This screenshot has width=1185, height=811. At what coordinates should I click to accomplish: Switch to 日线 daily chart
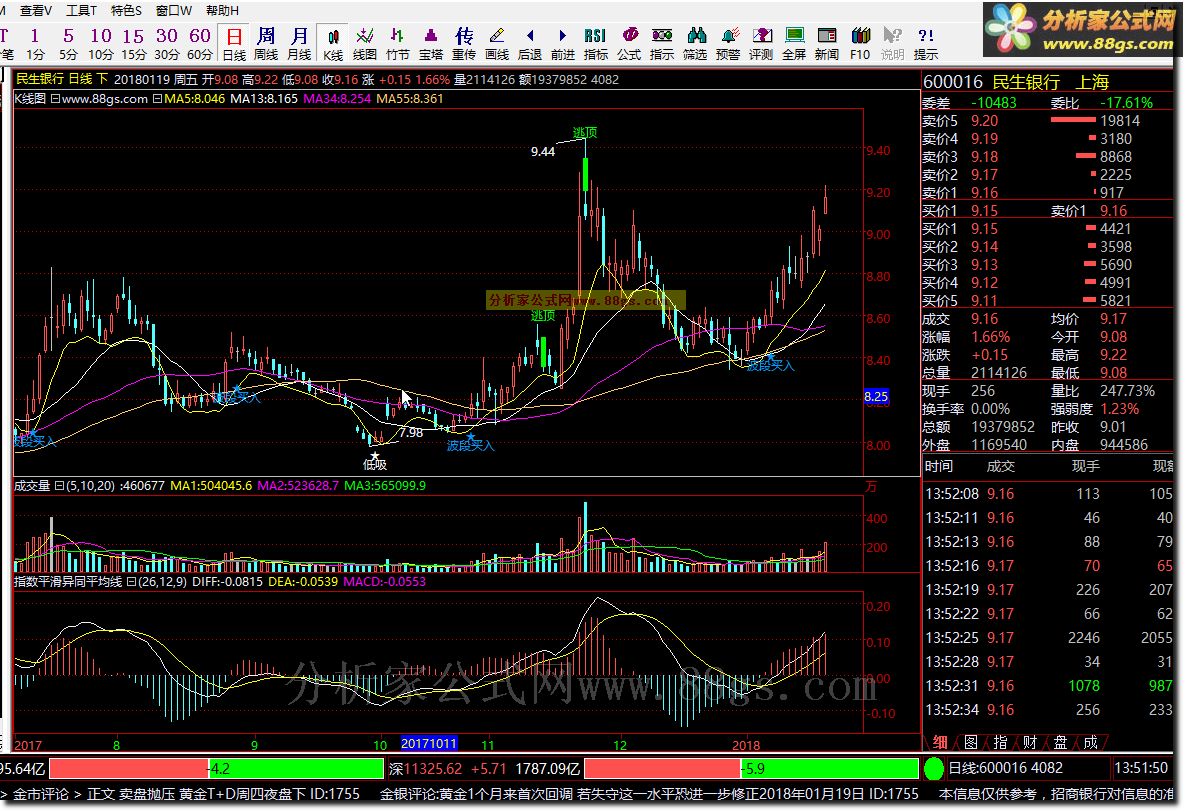[234, 43]
